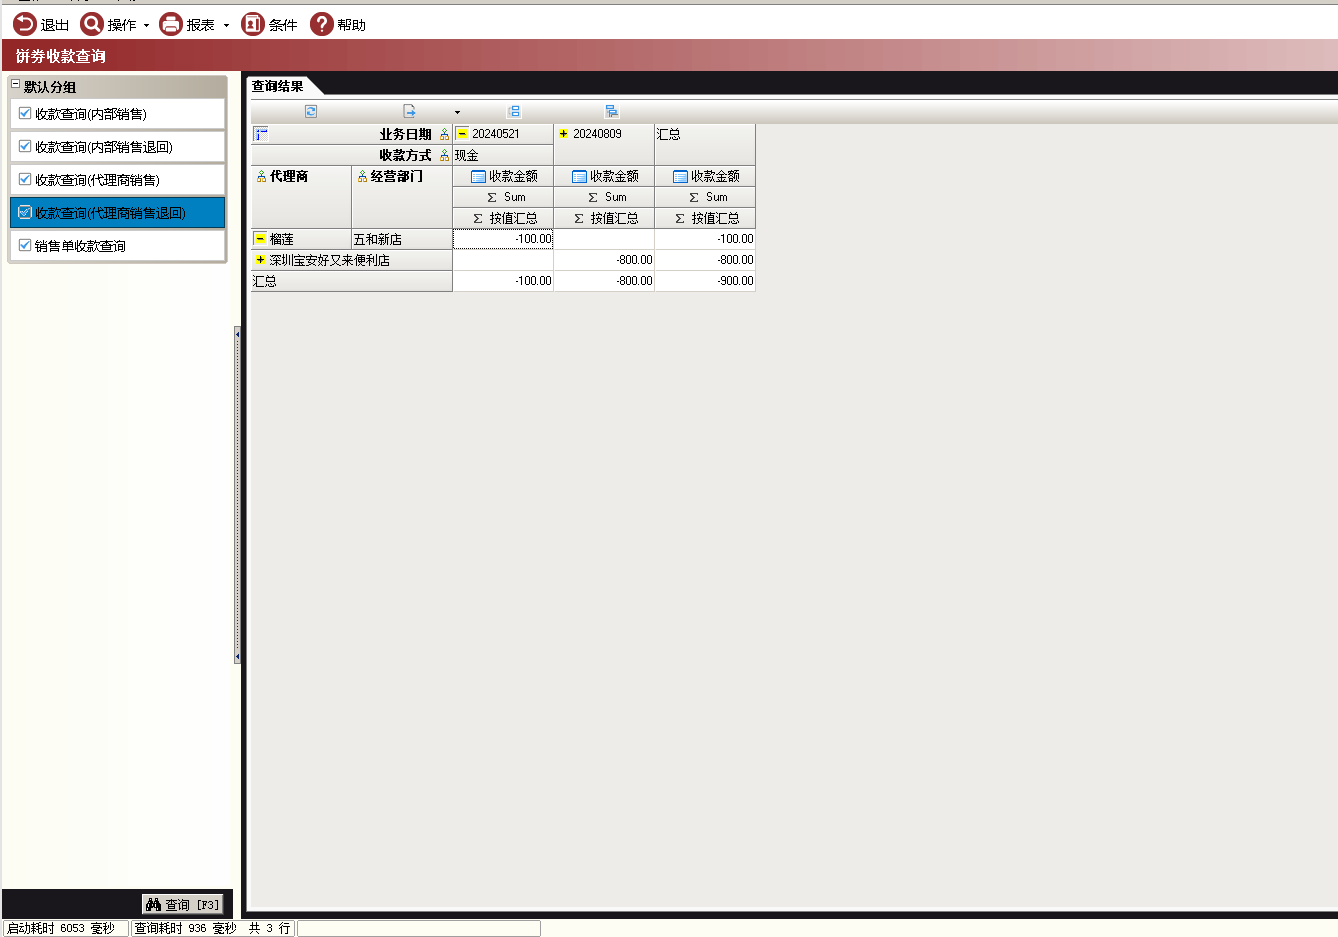Click 收款金额 icon under 20240521 column

(478, 177)
